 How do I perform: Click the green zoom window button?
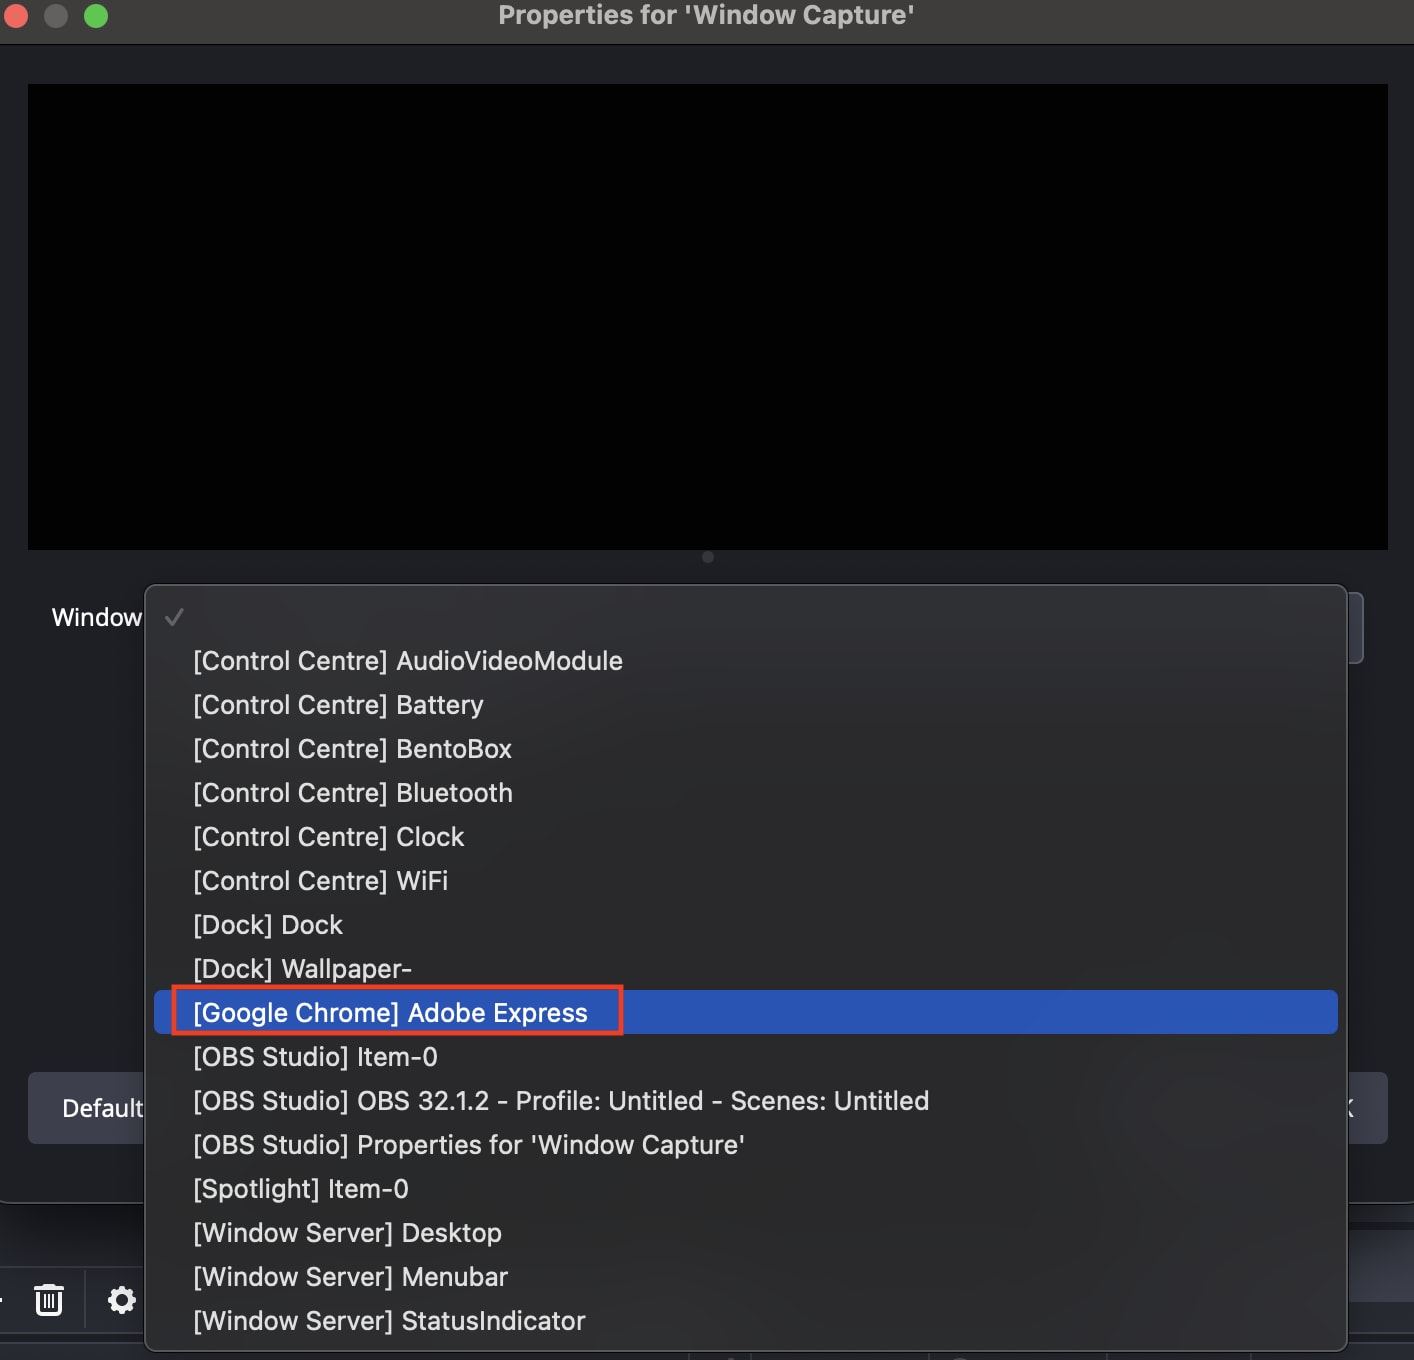point(96,15)
